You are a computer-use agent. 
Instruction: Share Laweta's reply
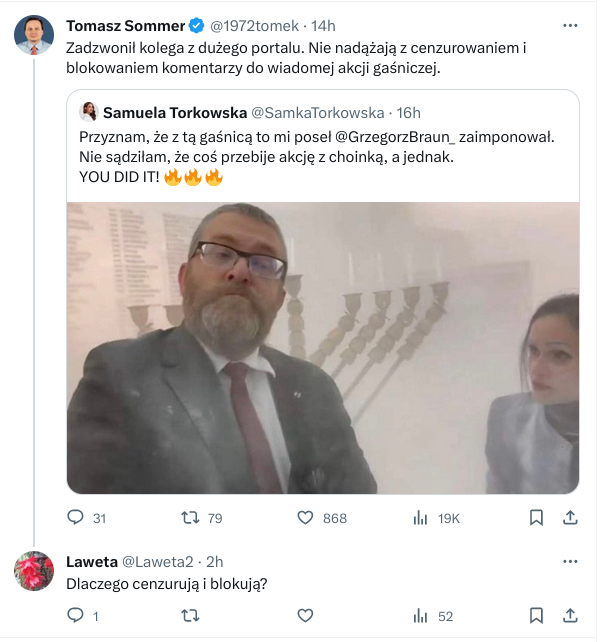pos(570,617)
